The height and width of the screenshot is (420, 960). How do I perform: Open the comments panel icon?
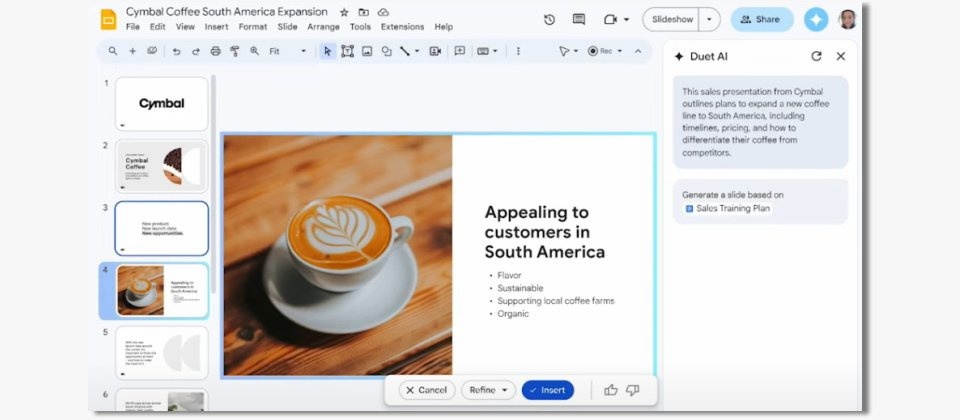click(x=578, y=19)
